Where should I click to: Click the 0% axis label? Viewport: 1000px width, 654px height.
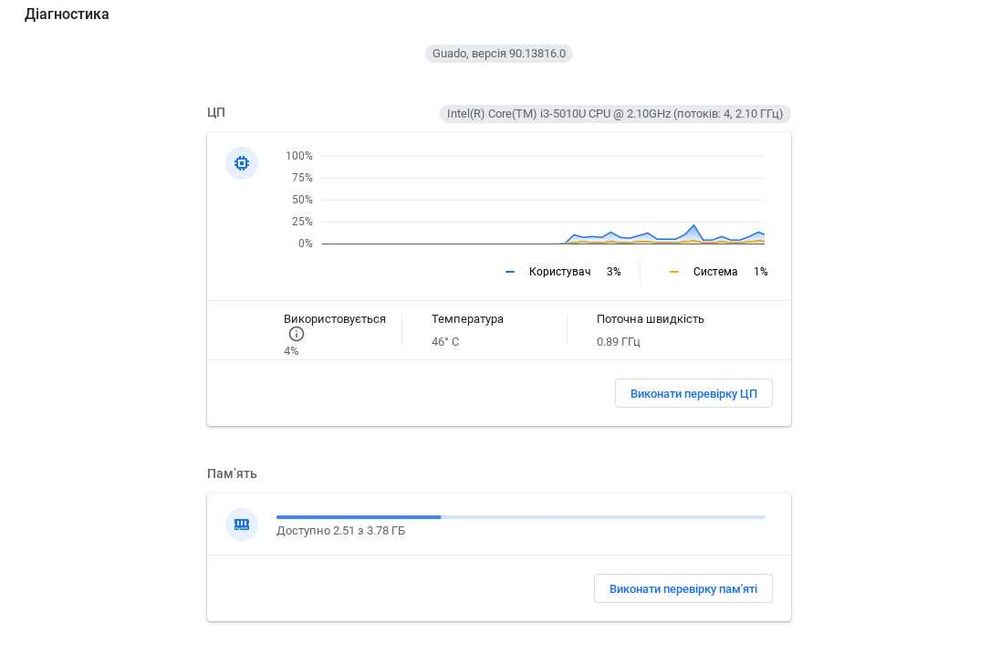pyautogui.click(x=305, y=243)
